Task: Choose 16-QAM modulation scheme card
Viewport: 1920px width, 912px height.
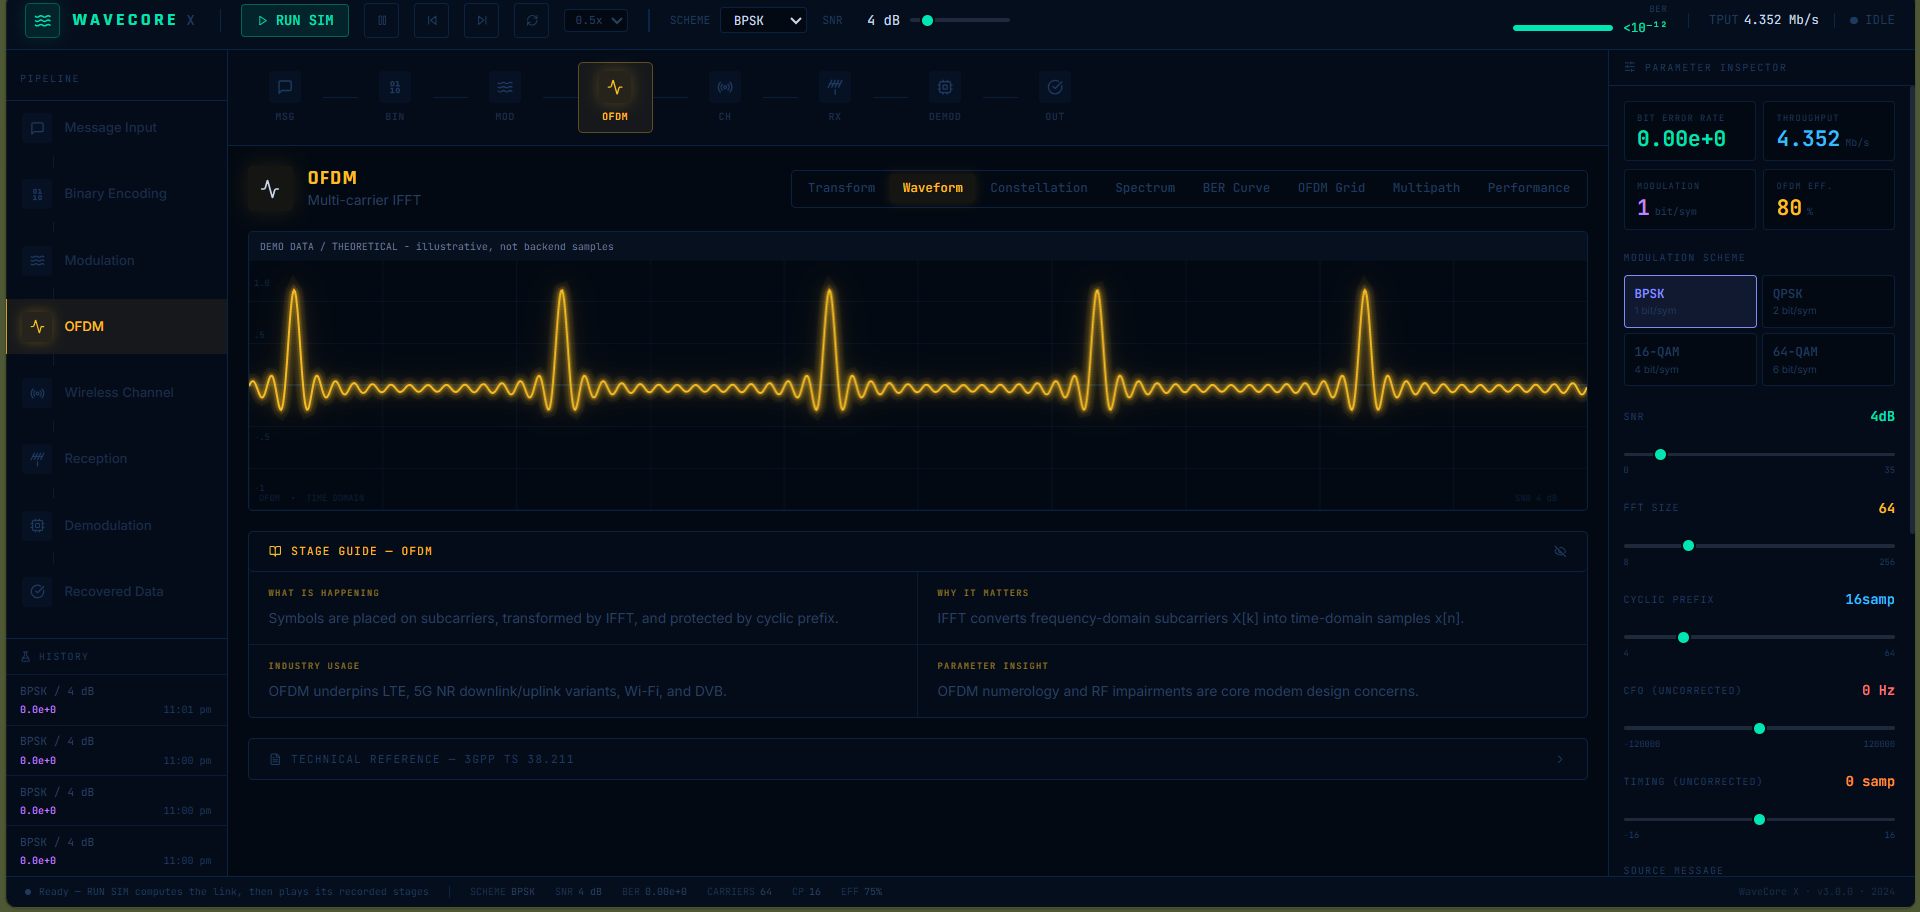Action: coord(1690,360)
